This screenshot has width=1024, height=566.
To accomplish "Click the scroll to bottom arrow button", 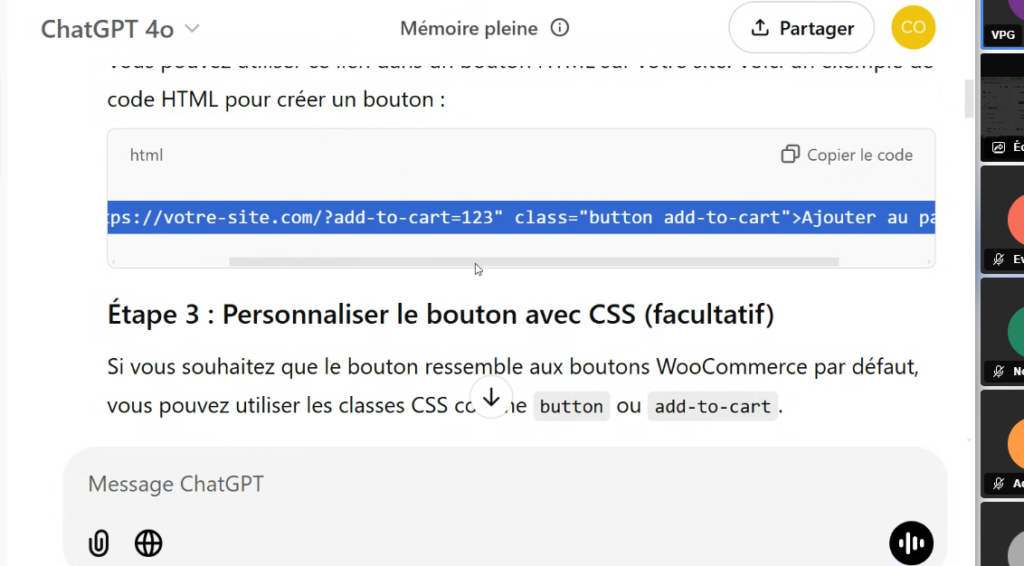I will [x=491, y=397].
